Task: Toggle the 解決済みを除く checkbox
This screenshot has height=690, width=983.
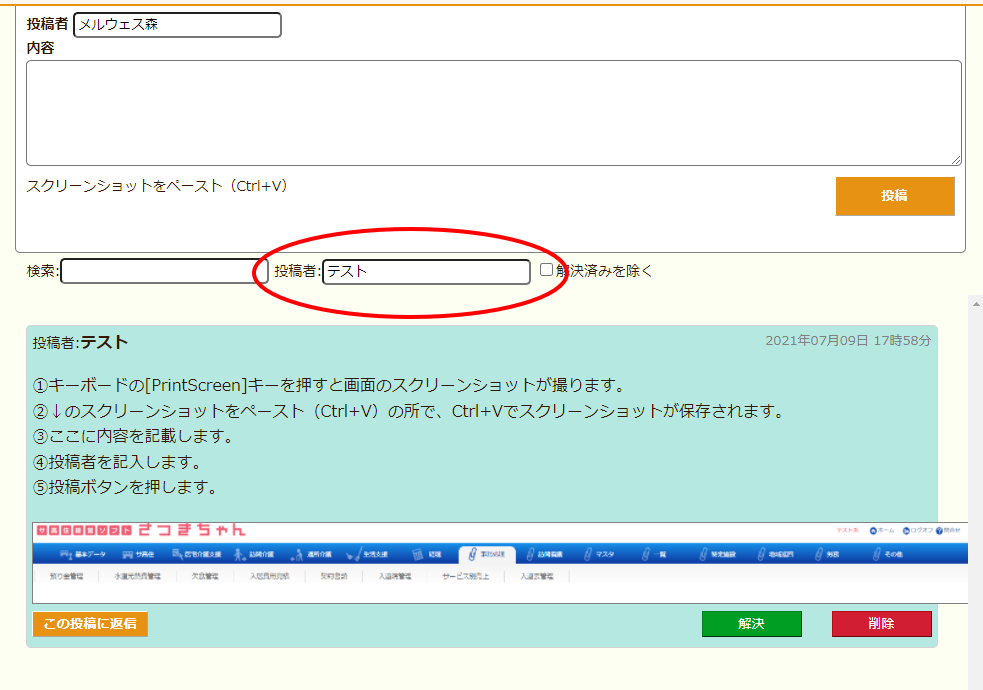Action: click(x=546, y=269)
